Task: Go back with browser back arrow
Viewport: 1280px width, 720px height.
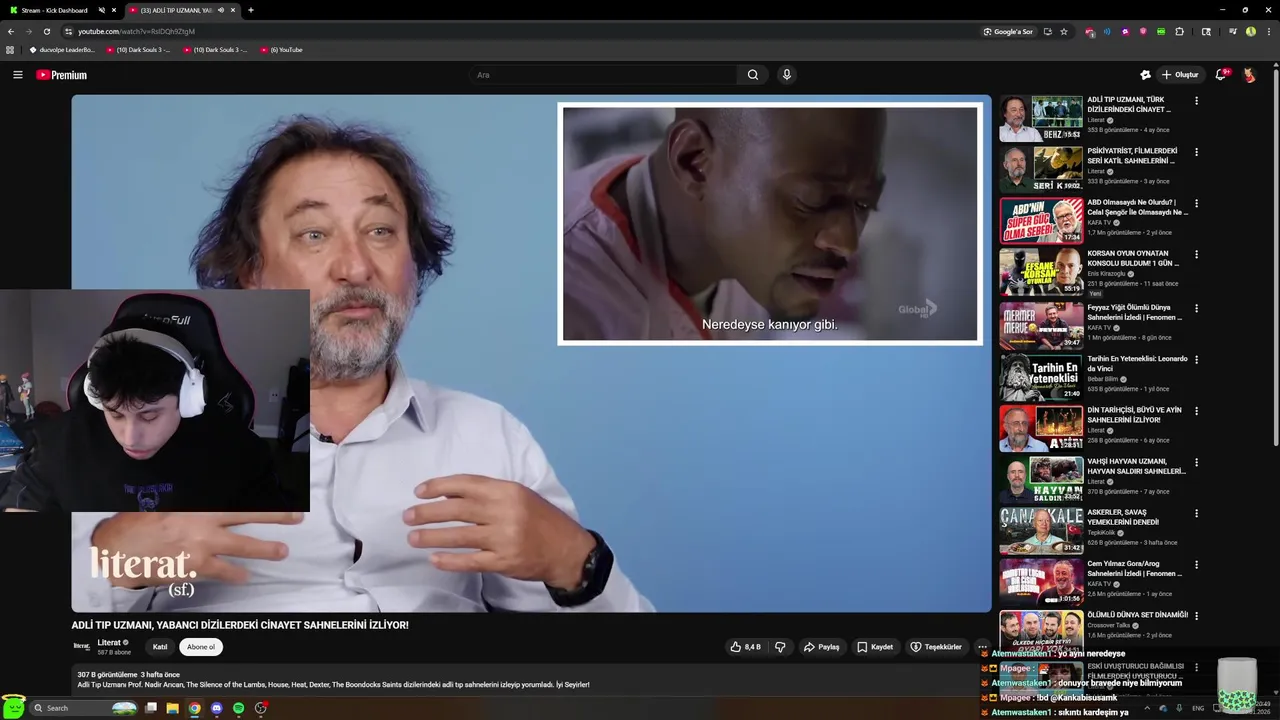Action: pyautogui.click(x=11, y=31)
